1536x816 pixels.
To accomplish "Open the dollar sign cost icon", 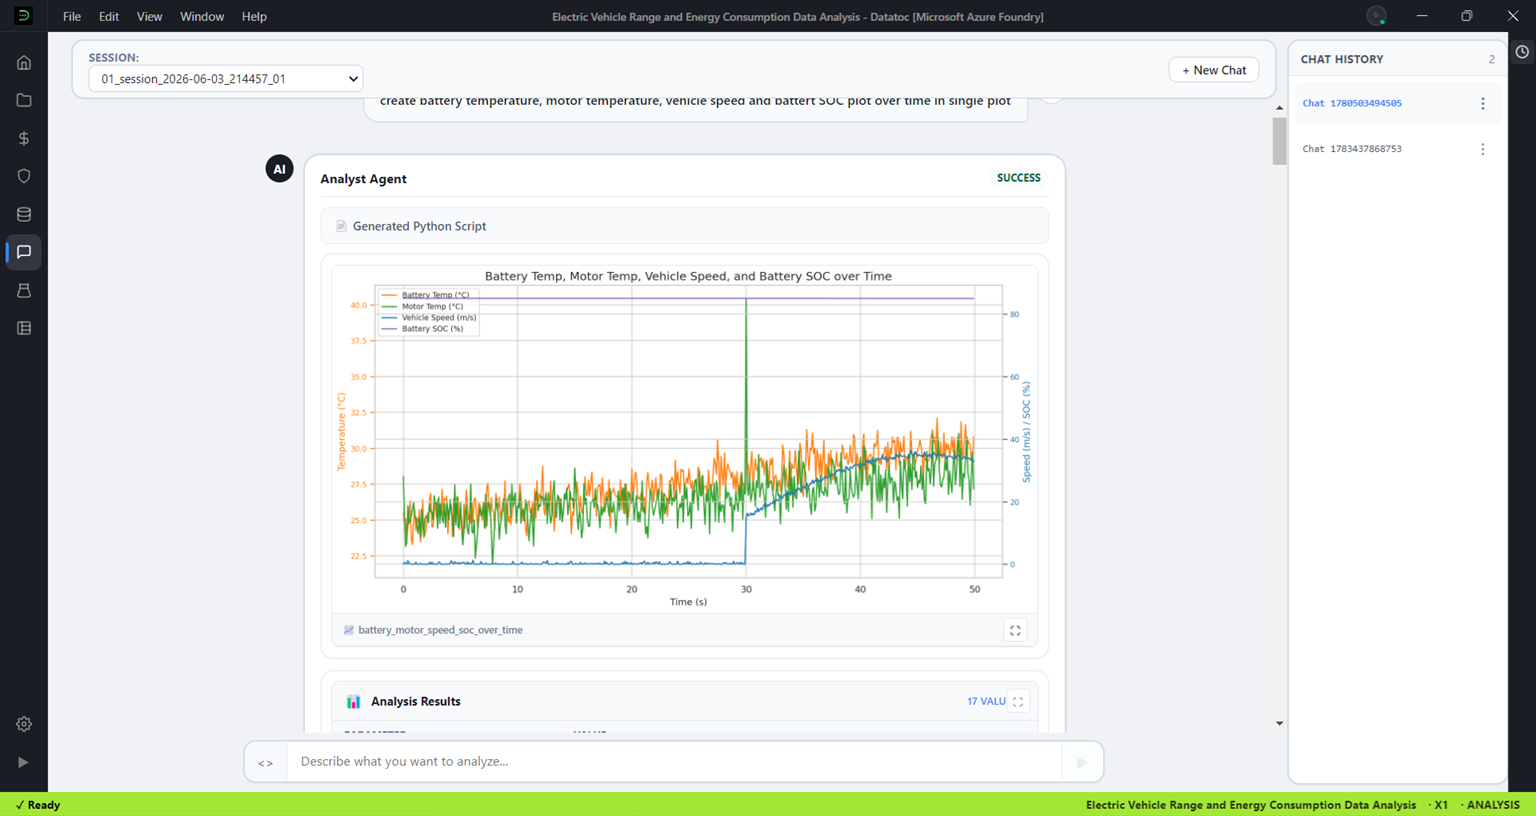I will 24,138.
